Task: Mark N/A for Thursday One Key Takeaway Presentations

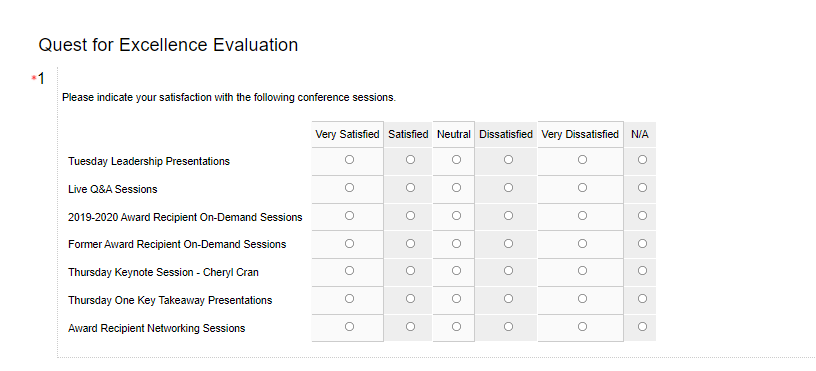Action: click(x=642, y=299)
